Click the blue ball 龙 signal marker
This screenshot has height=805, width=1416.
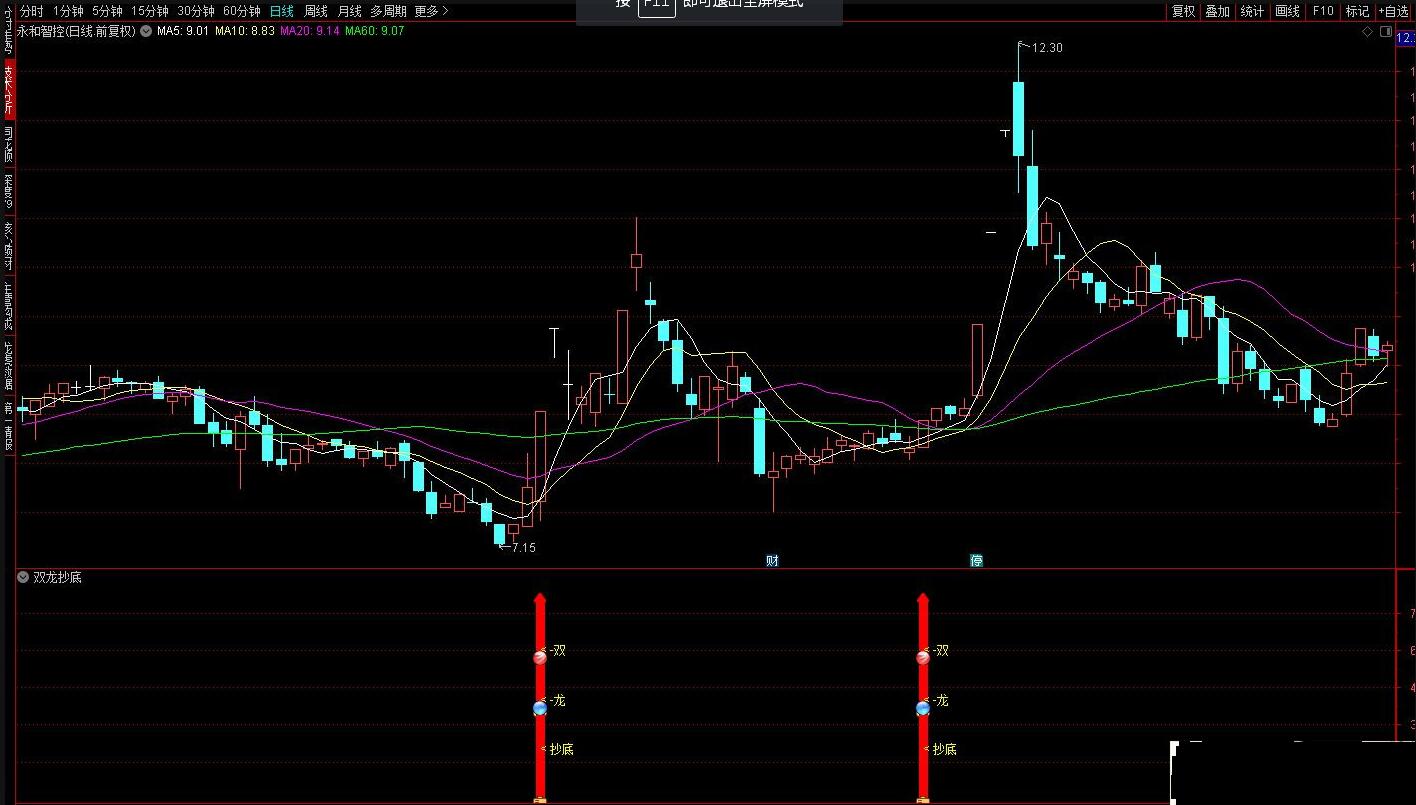coord(540,708)
